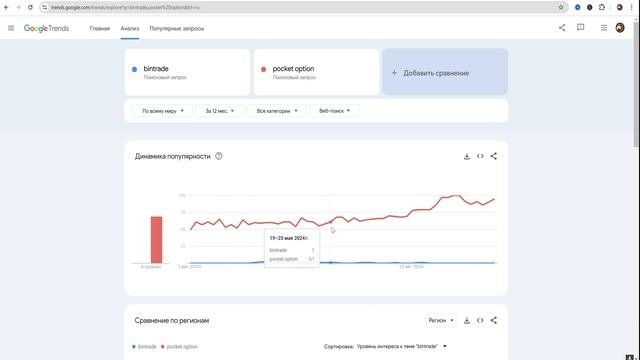Open the За 12 мес. time range dropdown
The height and width of the screenshot is (360, 640).
[220, 111]
